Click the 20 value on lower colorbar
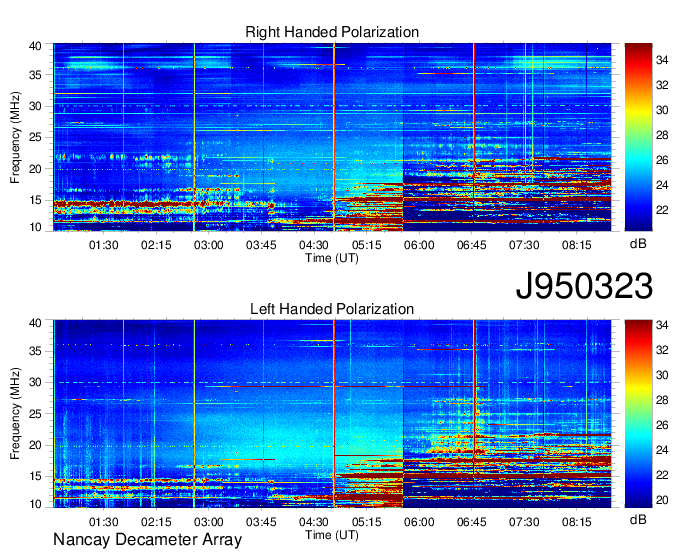Image resolution: width=680 pixels, height=552 pixels. click(662, 500)
